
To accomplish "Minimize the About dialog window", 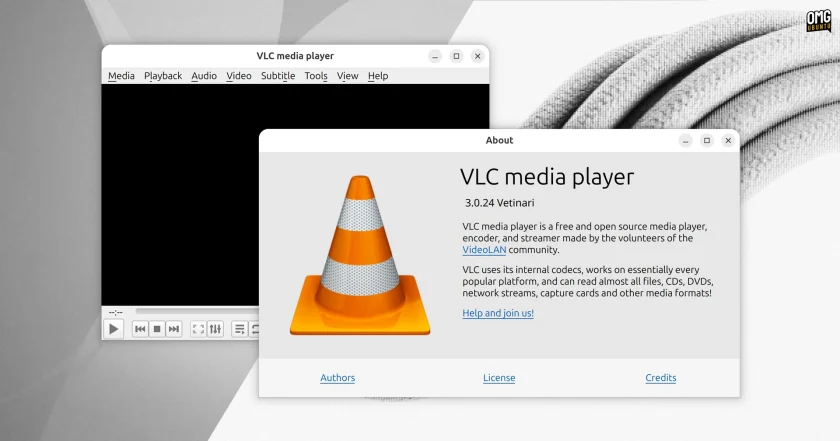I will tap(685, 140).
